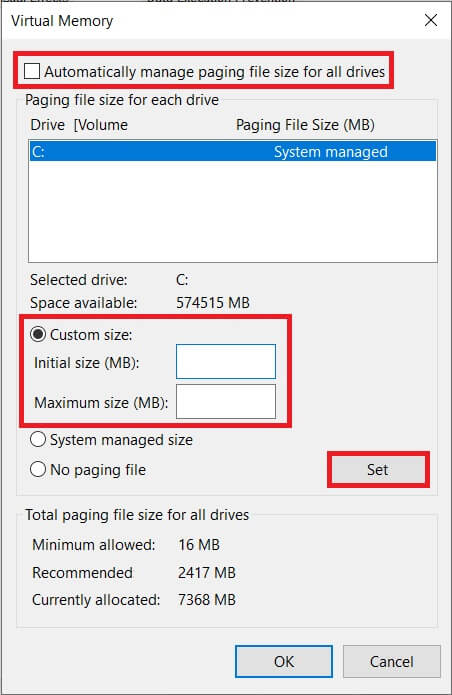
Task: Click the Set button
Action: pos(378,469)
